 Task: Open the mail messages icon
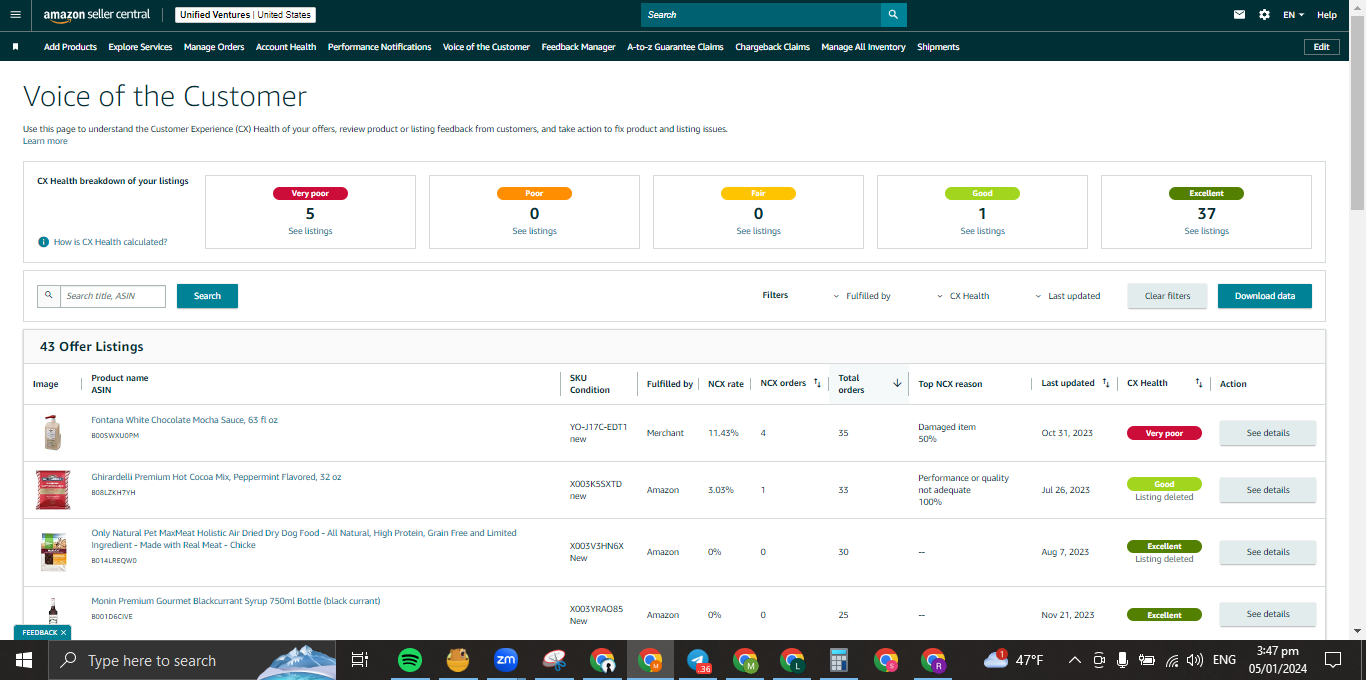tap(1240, 15)
